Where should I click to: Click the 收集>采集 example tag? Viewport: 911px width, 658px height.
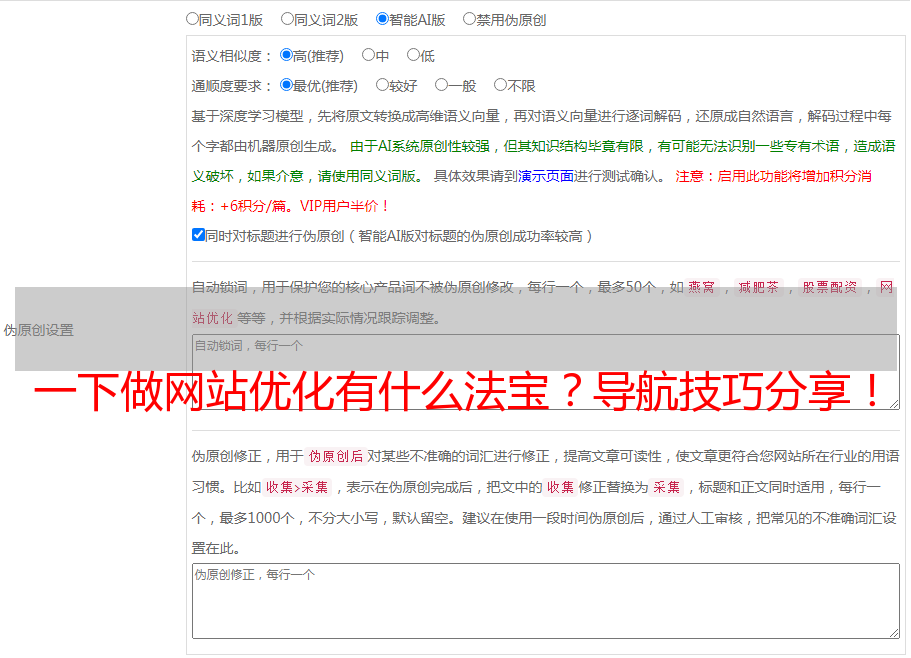pos(297,487)
